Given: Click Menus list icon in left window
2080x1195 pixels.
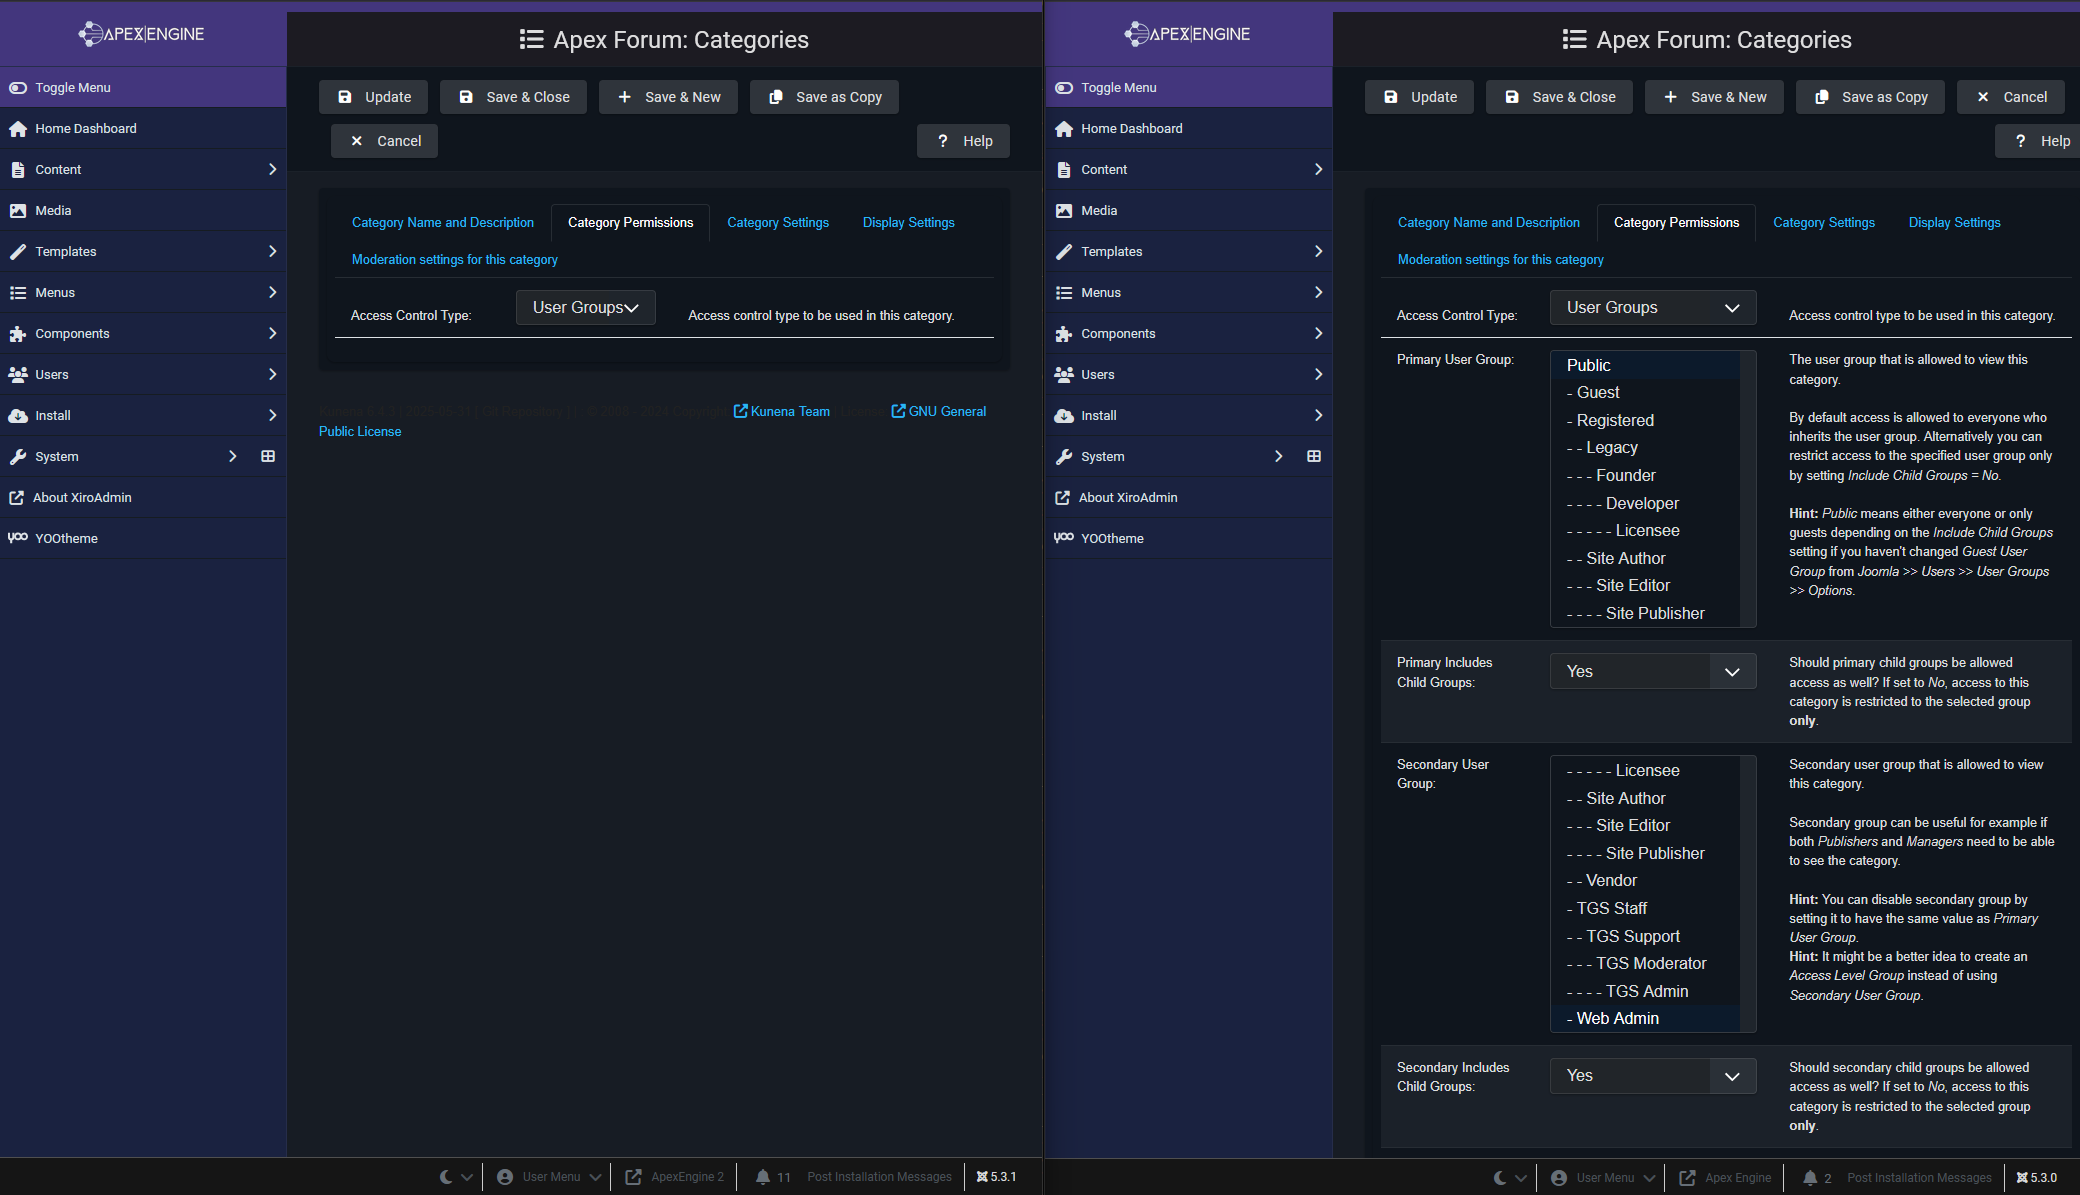Looking at the screenshot, I should (18, 293).
